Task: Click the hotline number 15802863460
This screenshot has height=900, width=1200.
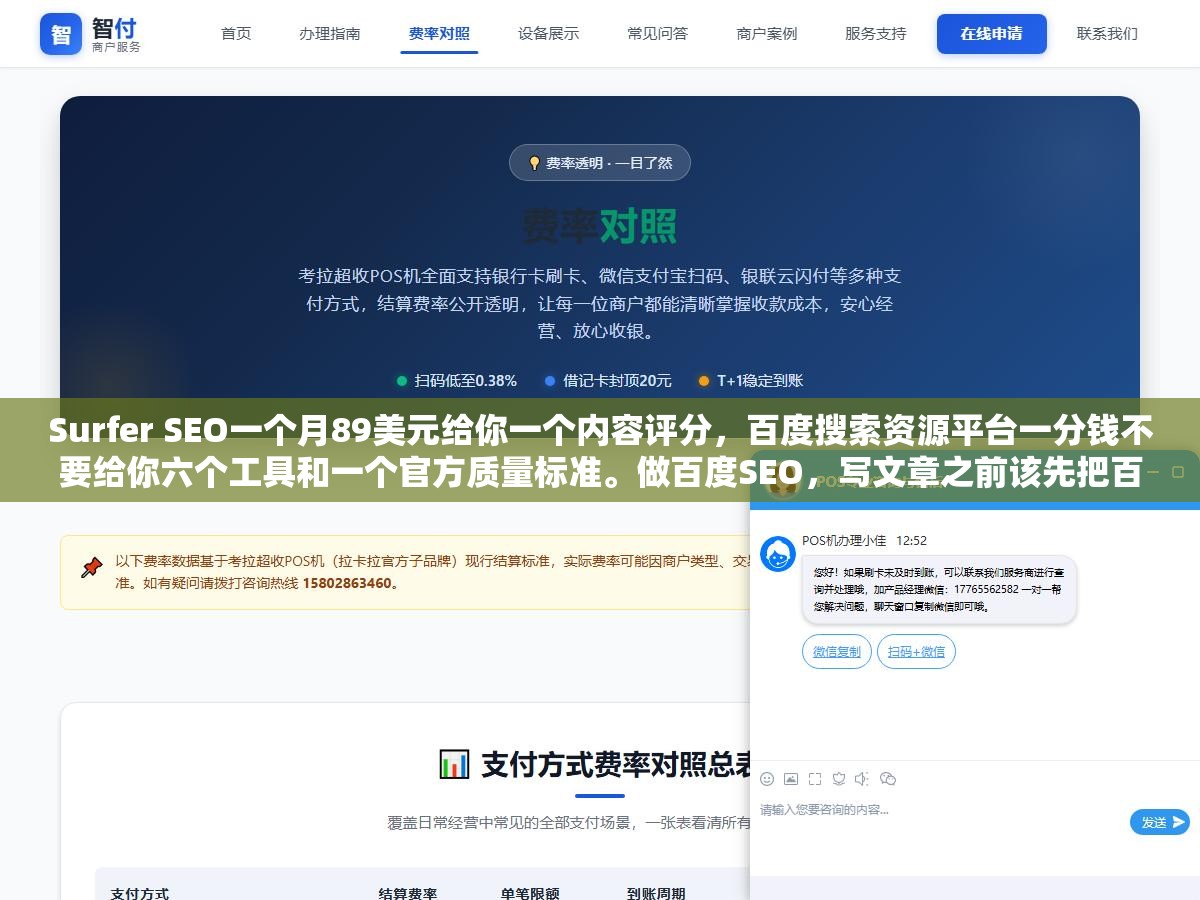Action: pyautogui.click(x=347, y=583)
